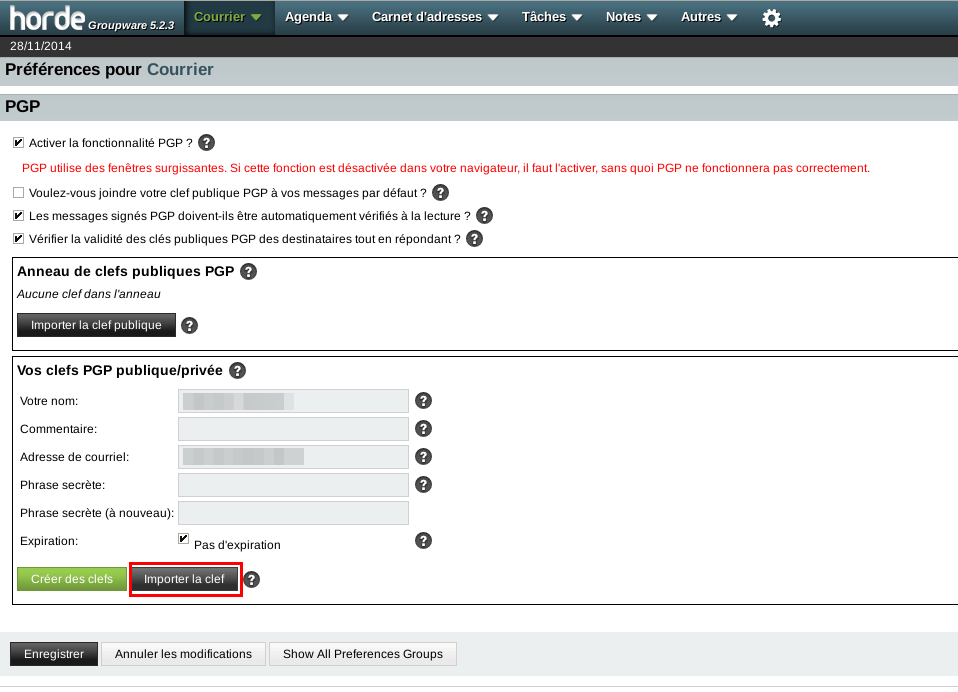Click the Commentaire input field
The image size is (958, 692).
coord(293,429)
